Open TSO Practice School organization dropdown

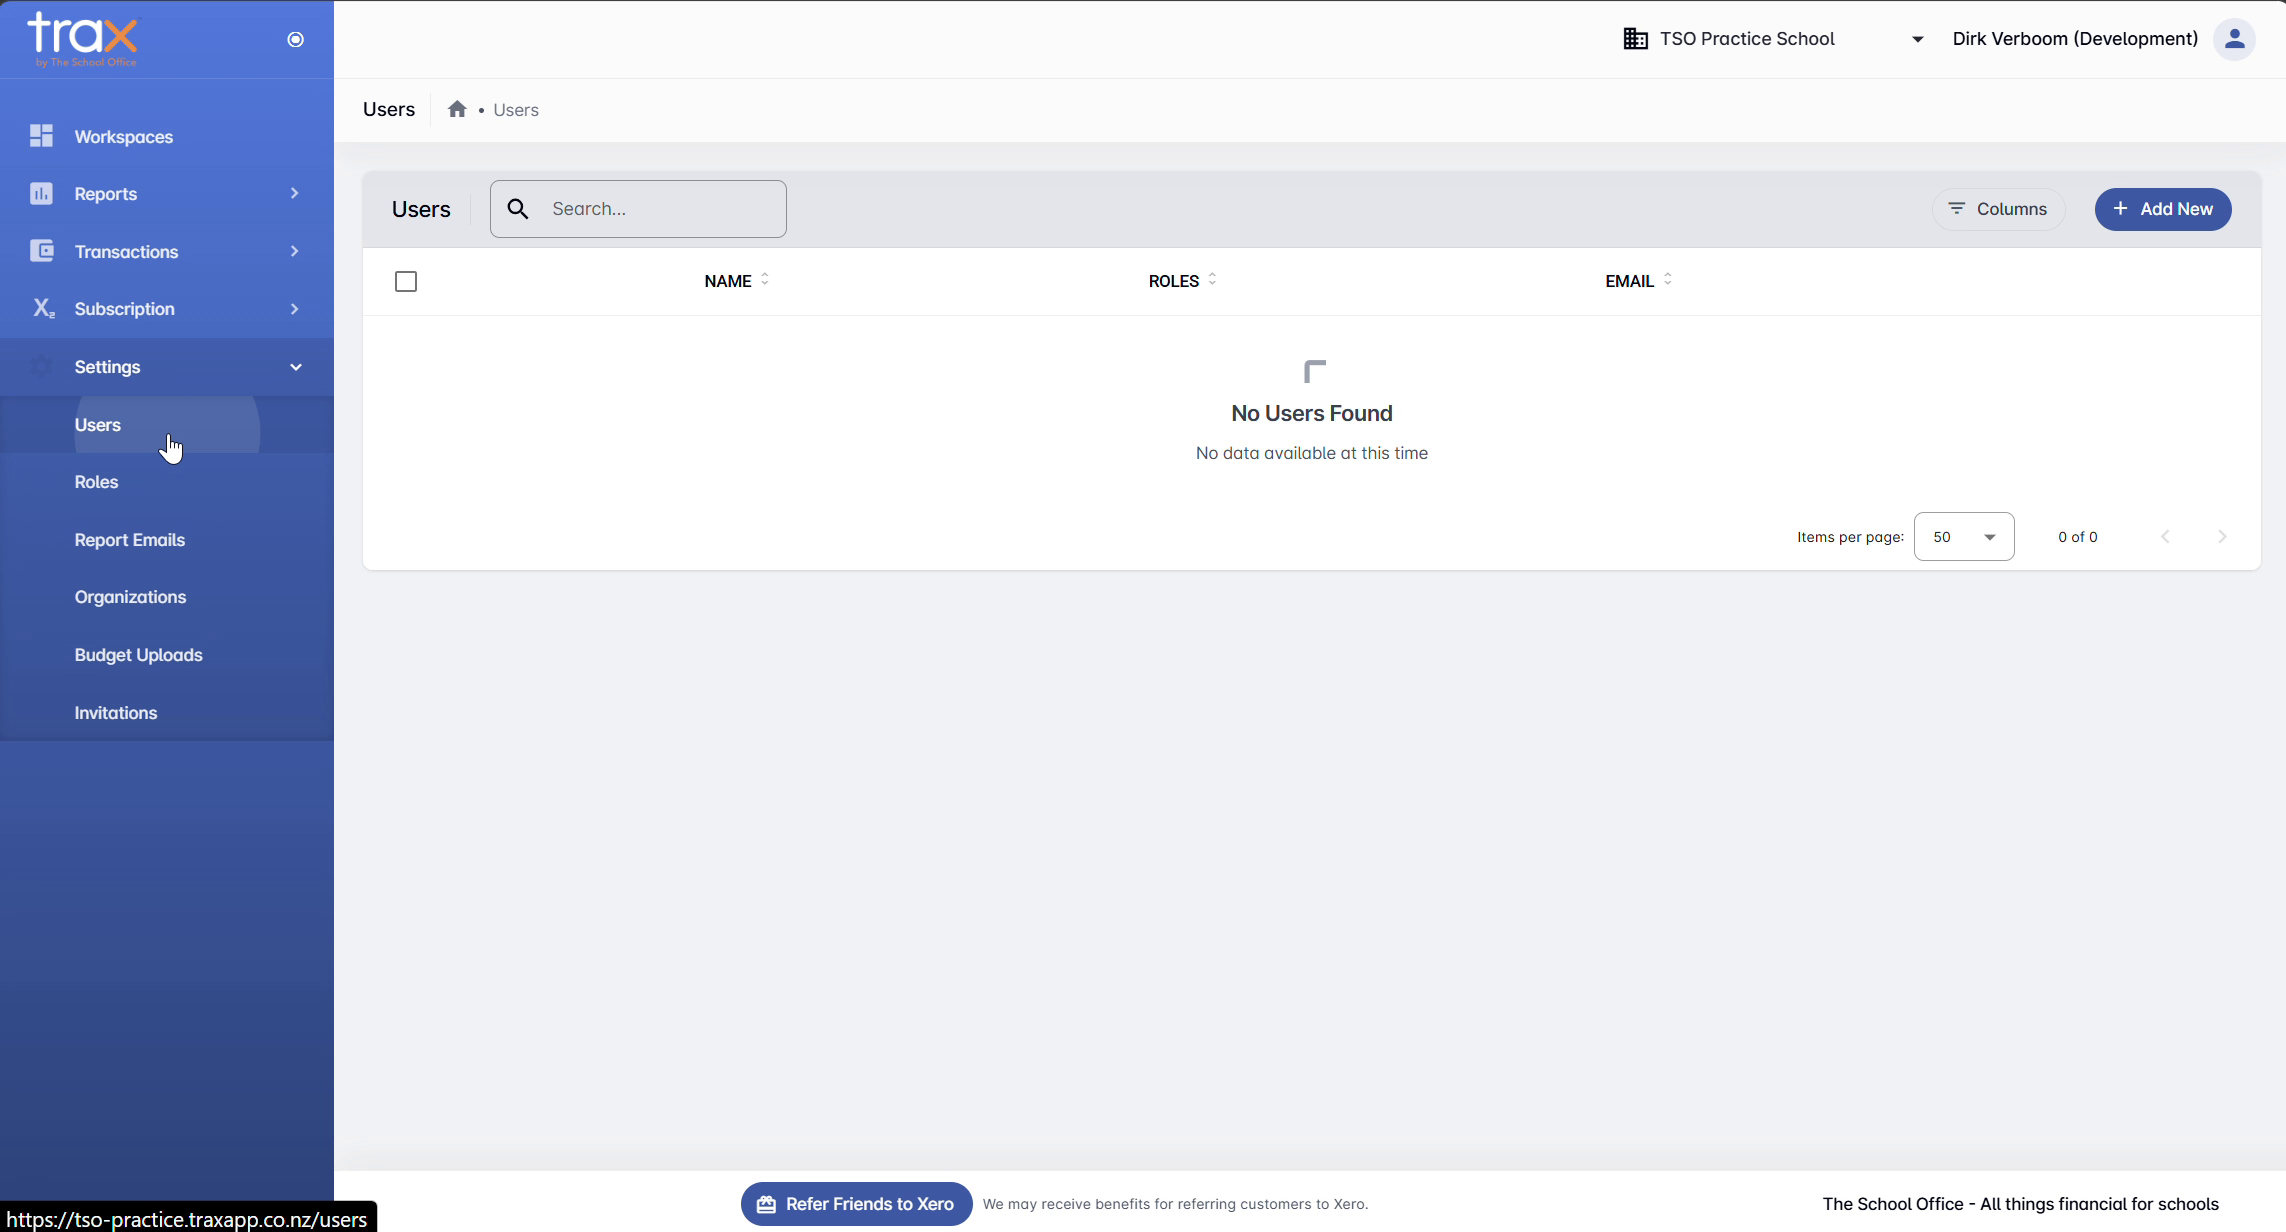point(1774,39)
